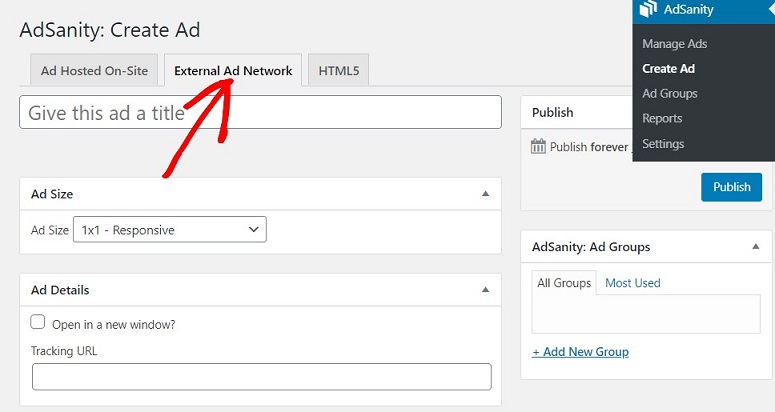
Task: Collapse the AdSanity: Ad Groups panel triangle
Action: click(755, 247)
